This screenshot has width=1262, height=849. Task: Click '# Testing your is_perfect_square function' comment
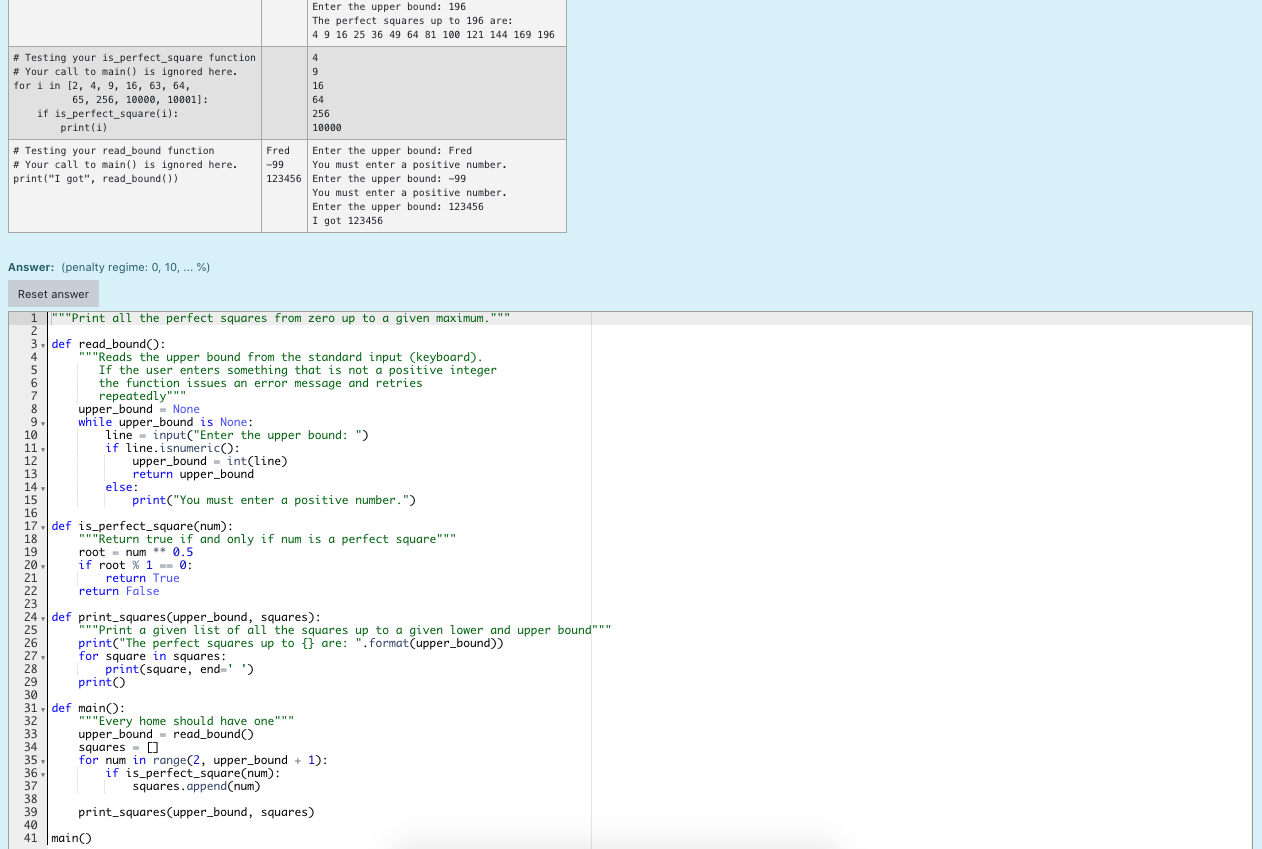[x=135, y=58]
